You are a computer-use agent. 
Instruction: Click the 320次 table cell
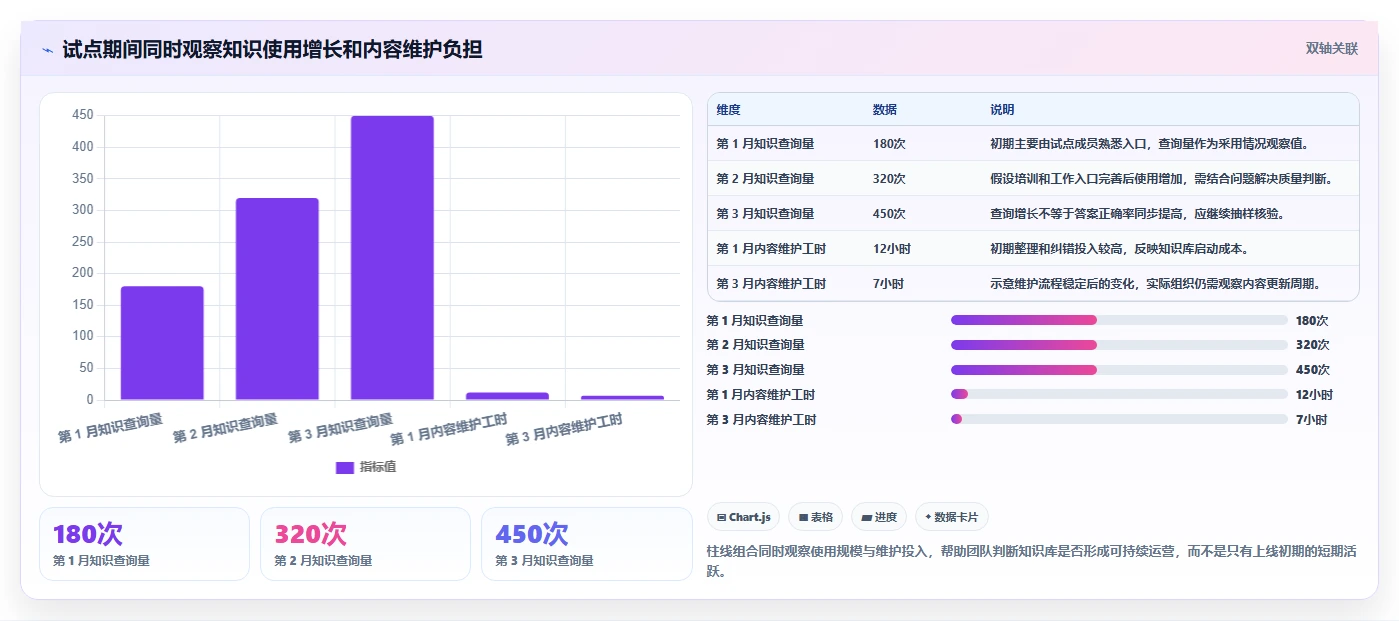(889, 179)
